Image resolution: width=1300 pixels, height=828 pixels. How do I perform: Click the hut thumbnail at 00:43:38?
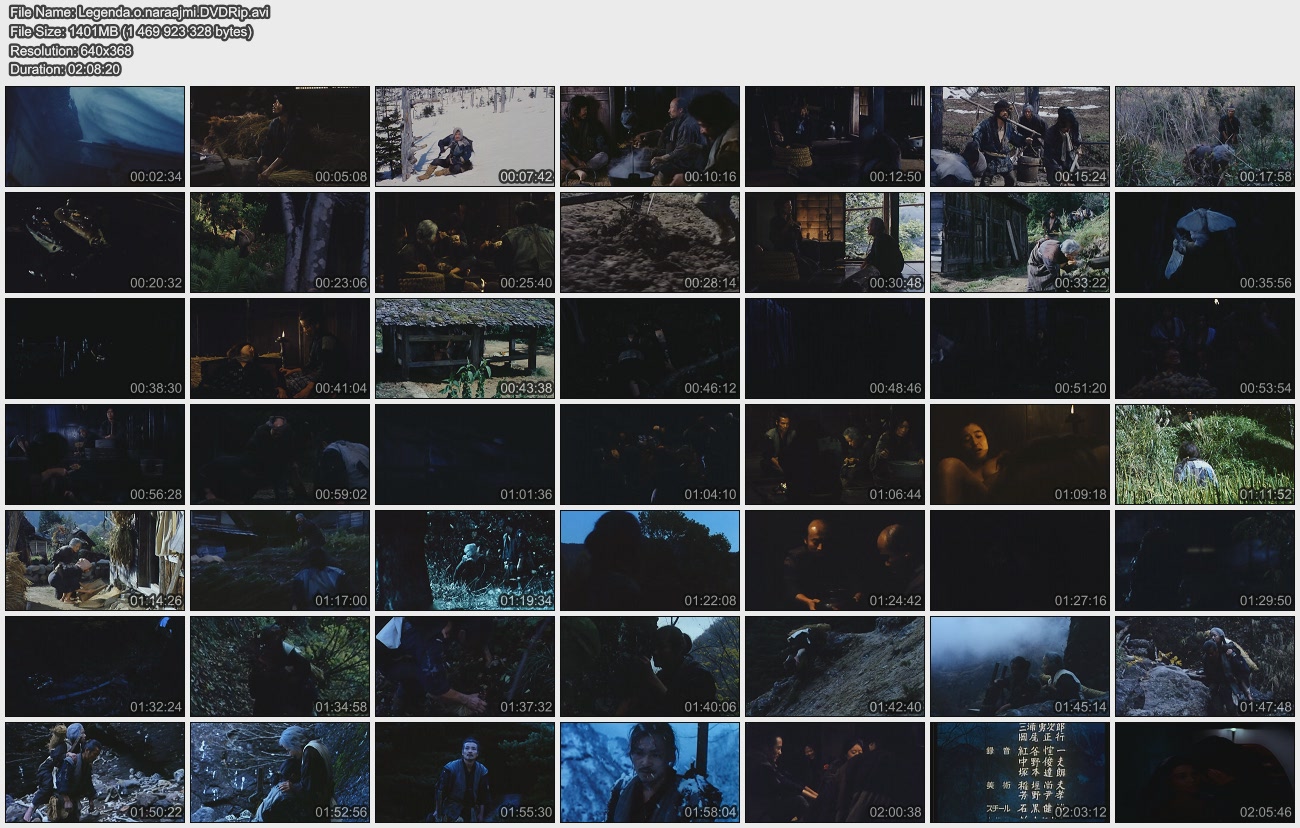coord(465,348)
